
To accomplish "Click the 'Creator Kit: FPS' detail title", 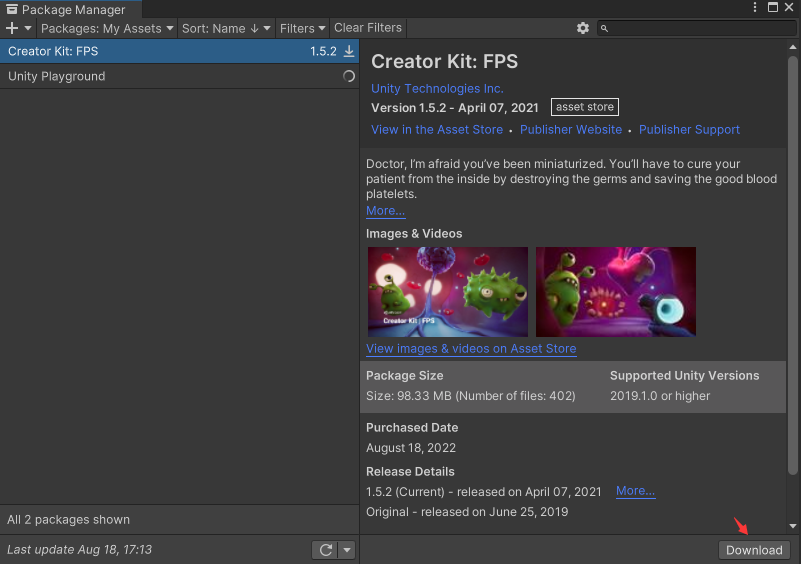I will (444, 61).
